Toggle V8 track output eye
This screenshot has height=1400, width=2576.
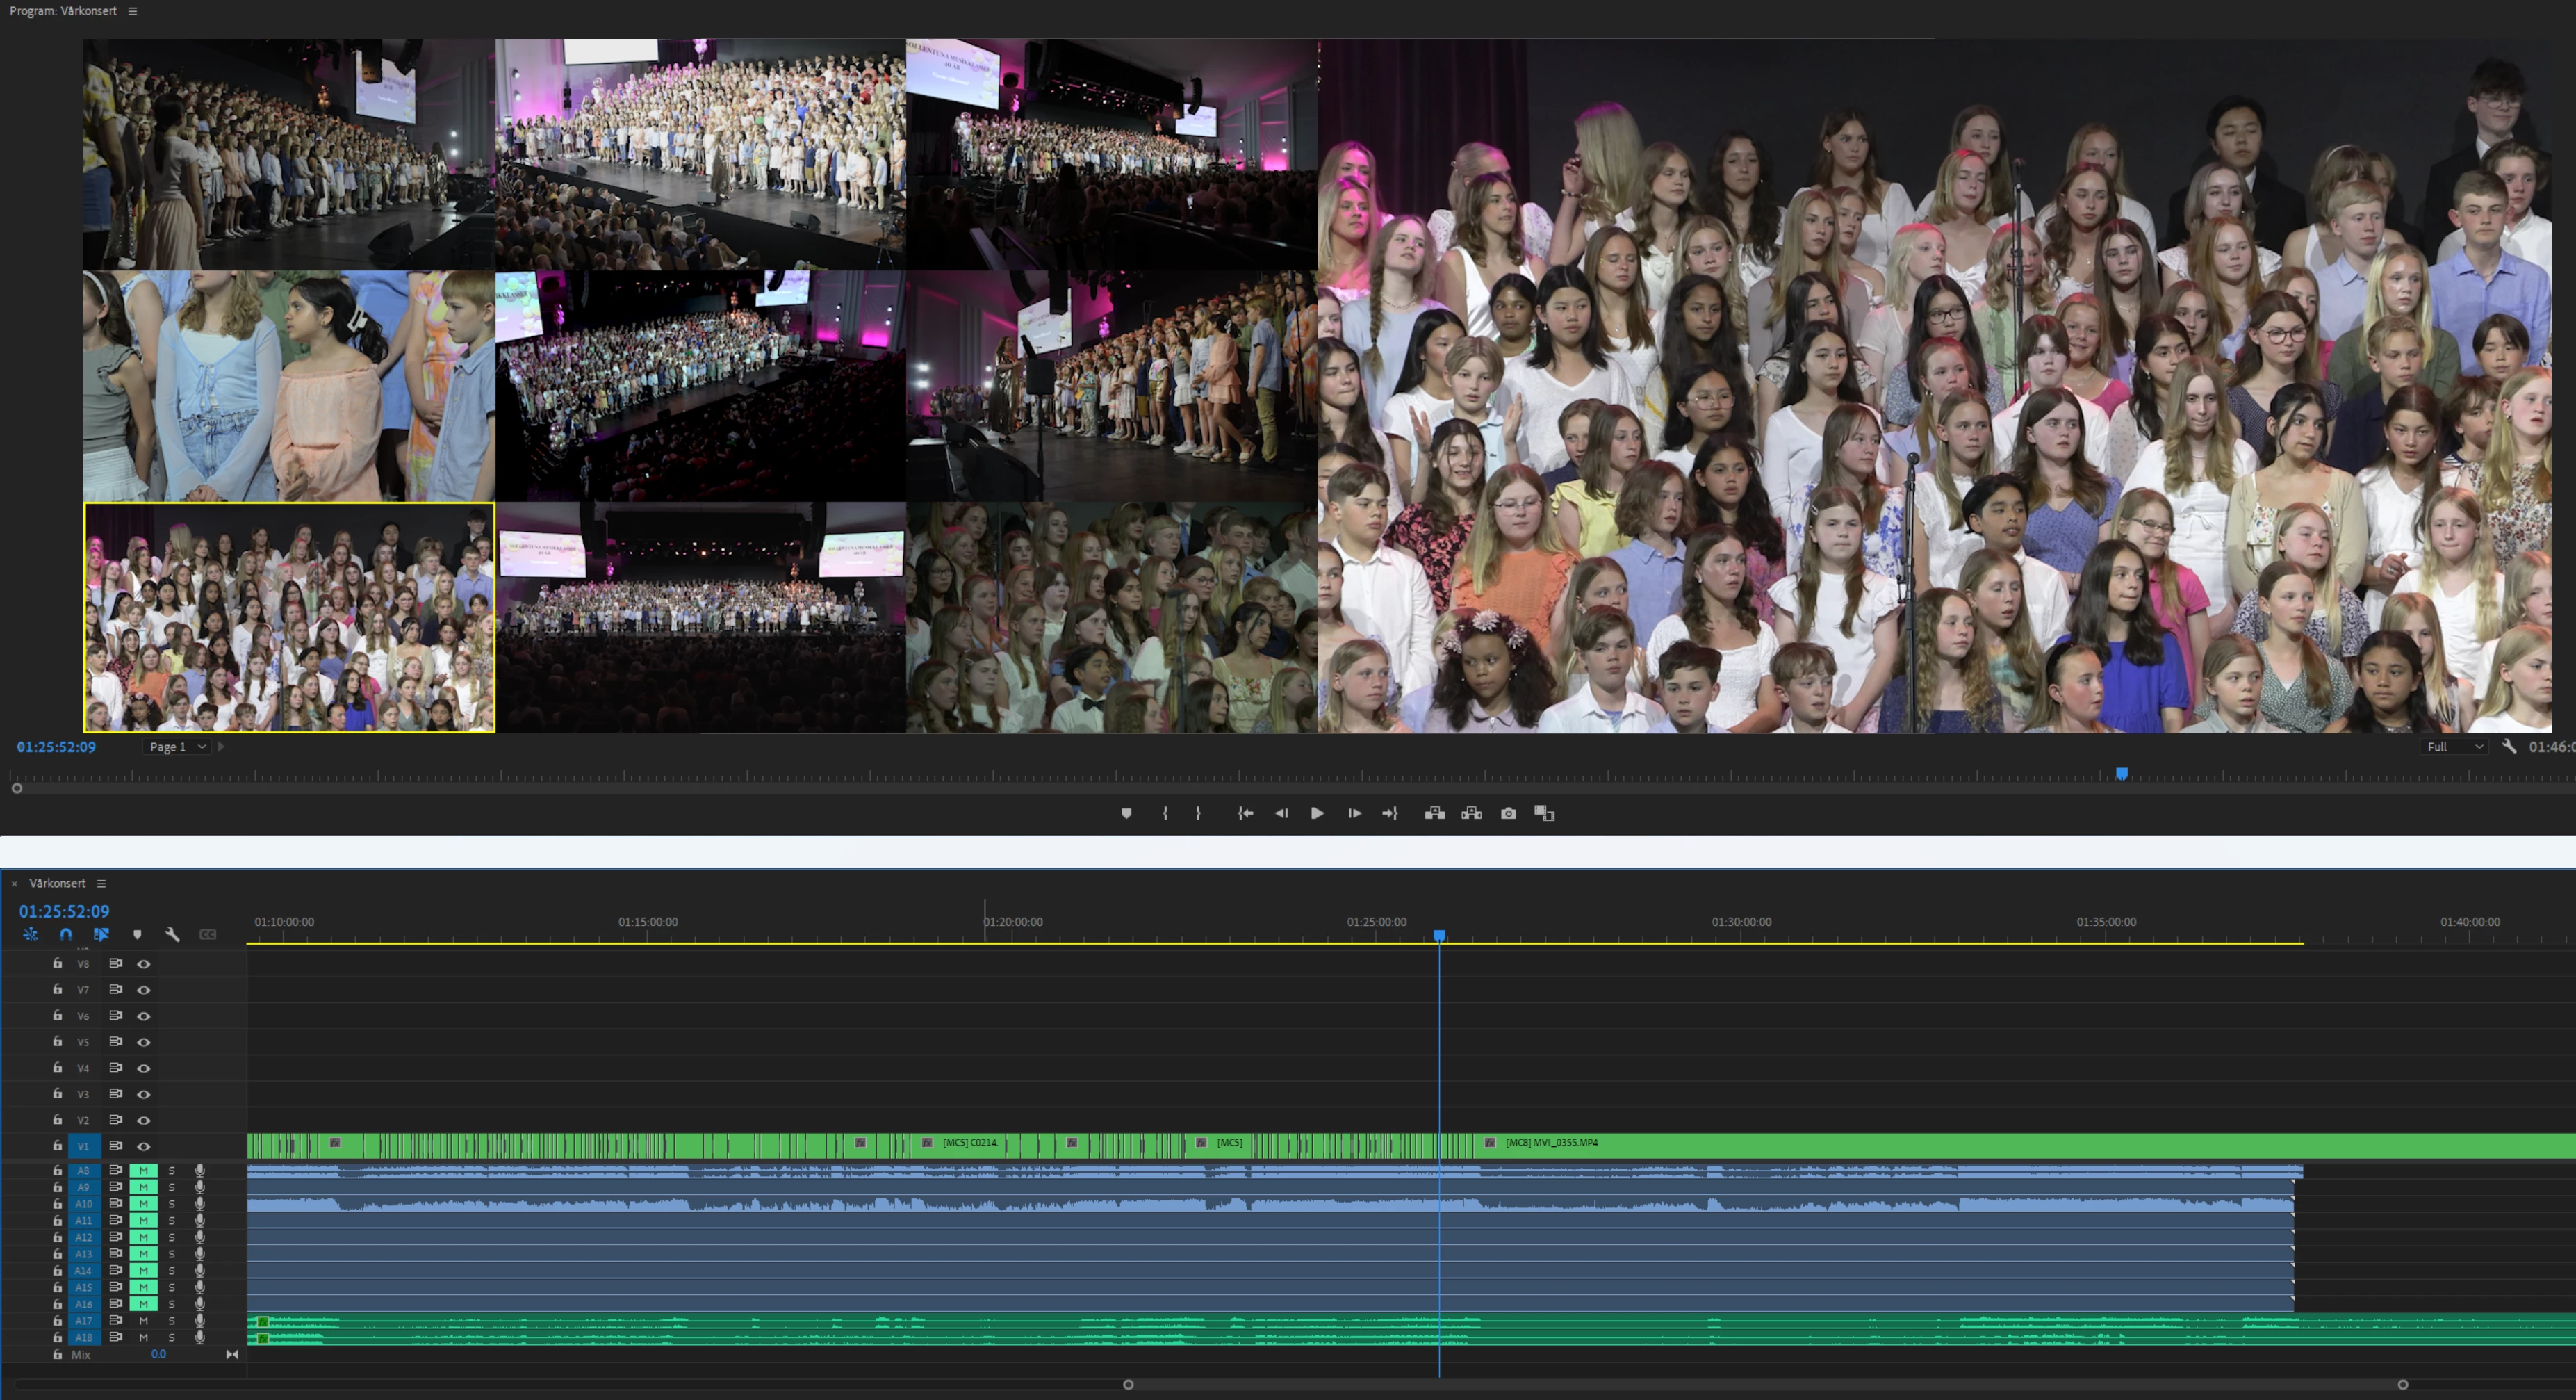[144, 964]
